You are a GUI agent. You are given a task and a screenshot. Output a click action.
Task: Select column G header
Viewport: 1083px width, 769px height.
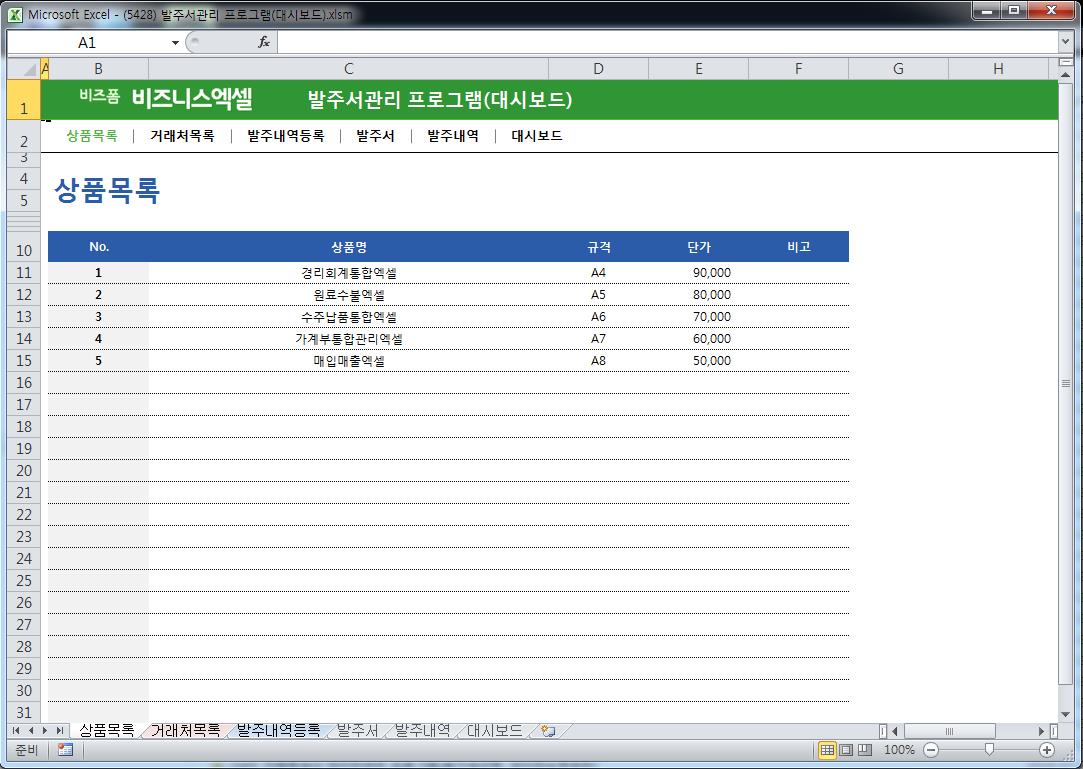898,68
